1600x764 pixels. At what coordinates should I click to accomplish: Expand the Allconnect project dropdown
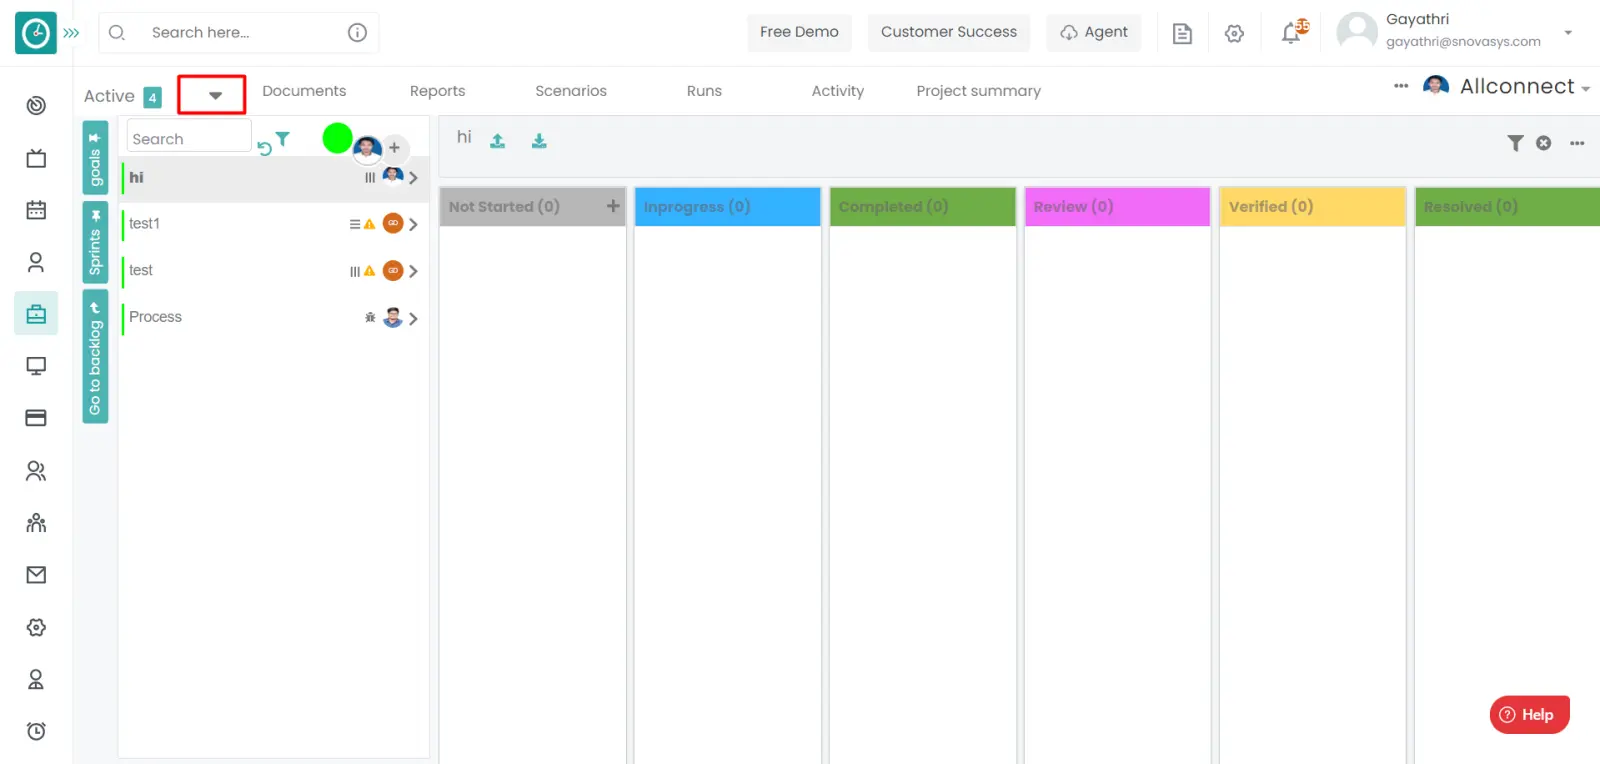pos(1585,89)
